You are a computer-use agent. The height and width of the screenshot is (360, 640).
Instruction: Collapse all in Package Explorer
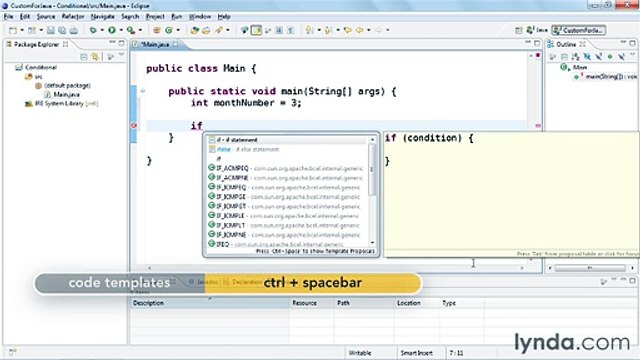point(84,57)
